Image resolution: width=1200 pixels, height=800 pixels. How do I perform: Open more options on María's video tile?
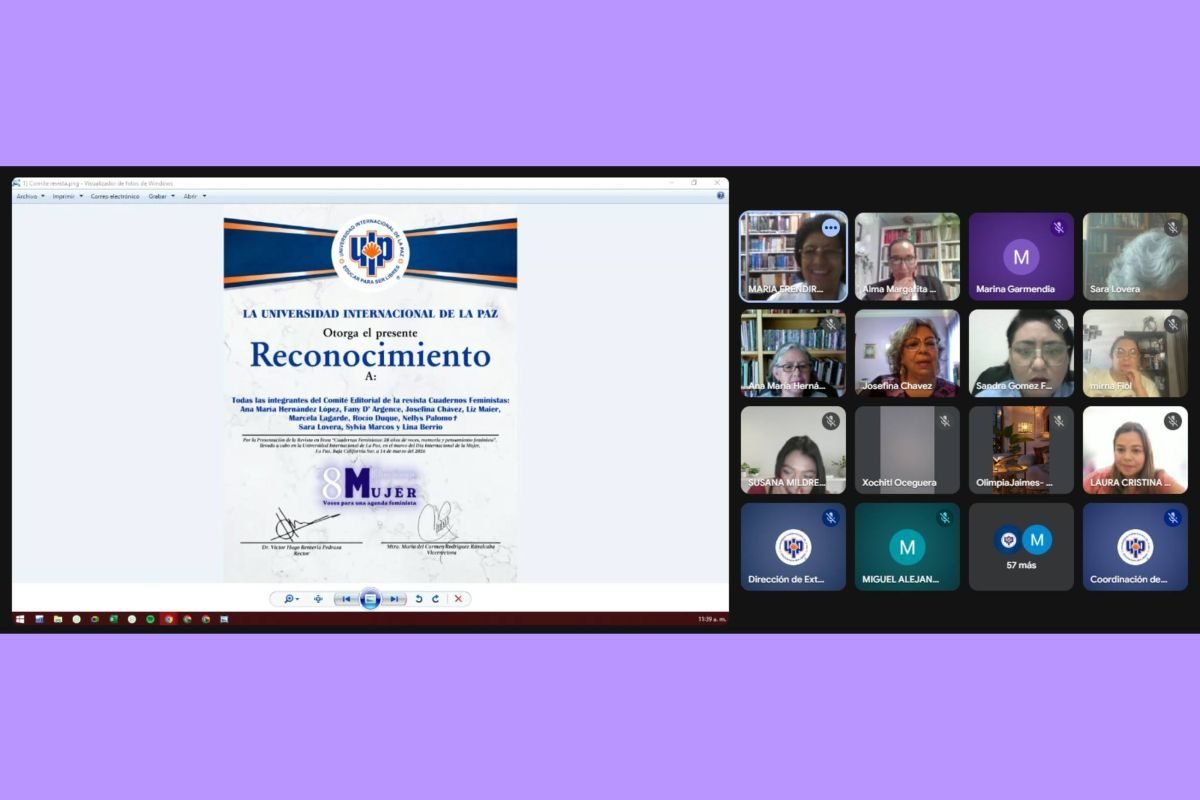coord(831,228)
